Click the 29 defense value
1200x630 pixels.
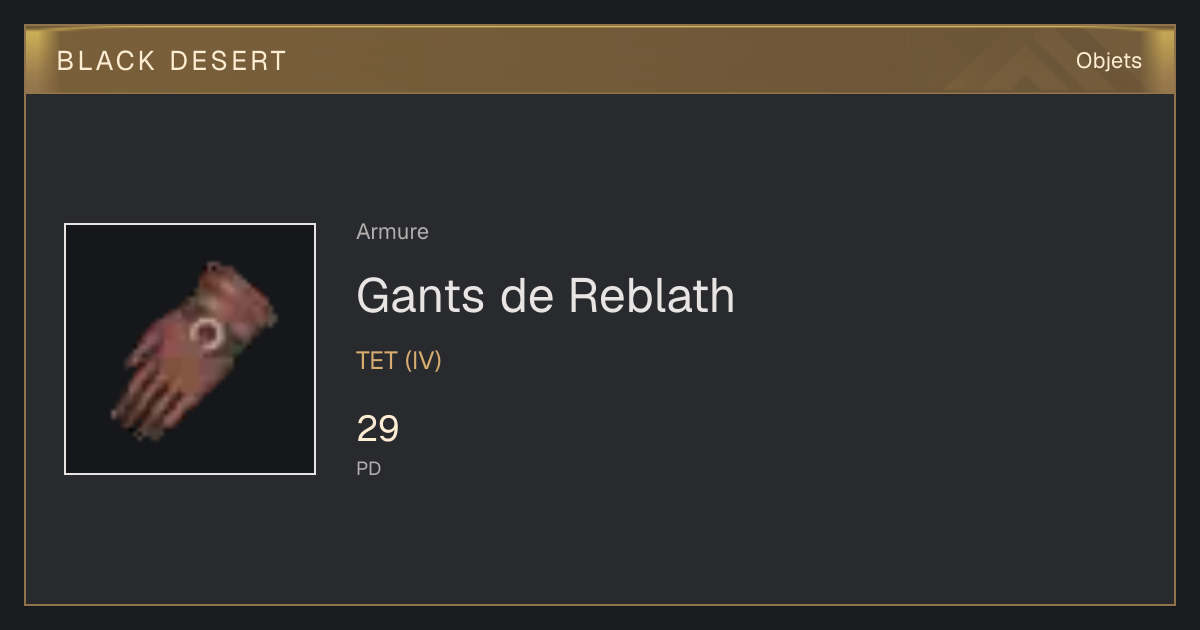pyautogui.click(x=378, y=429)
